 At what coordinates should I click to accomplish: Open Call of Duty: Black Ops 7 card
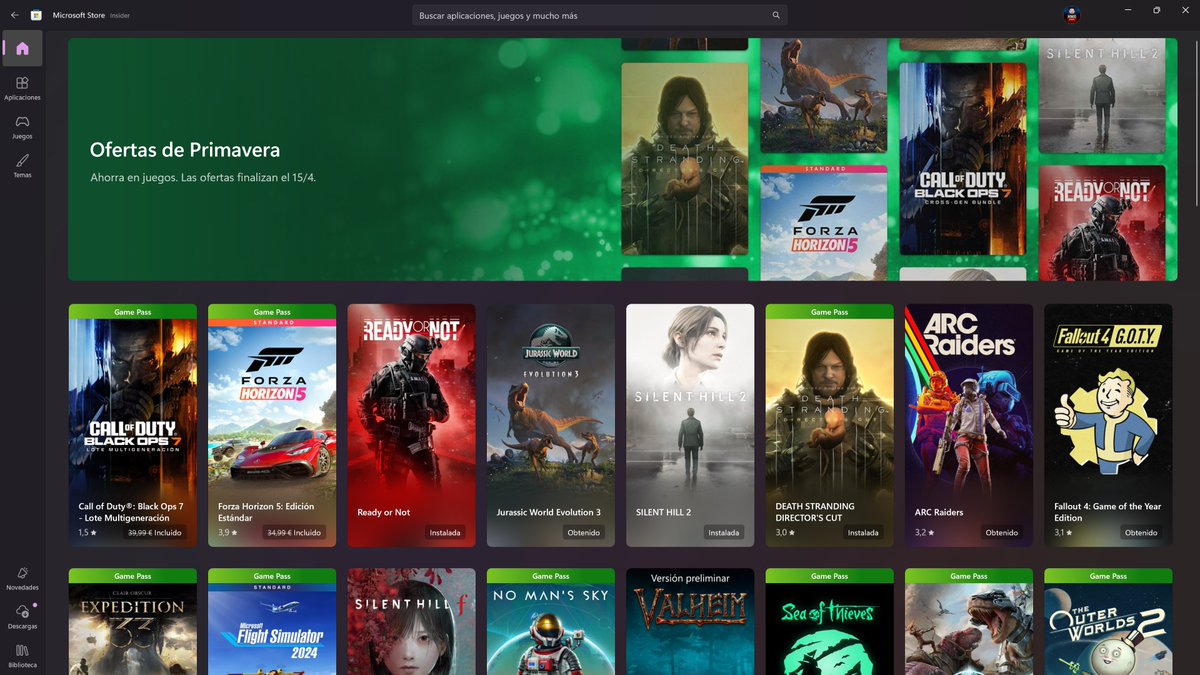pos(133,425)
